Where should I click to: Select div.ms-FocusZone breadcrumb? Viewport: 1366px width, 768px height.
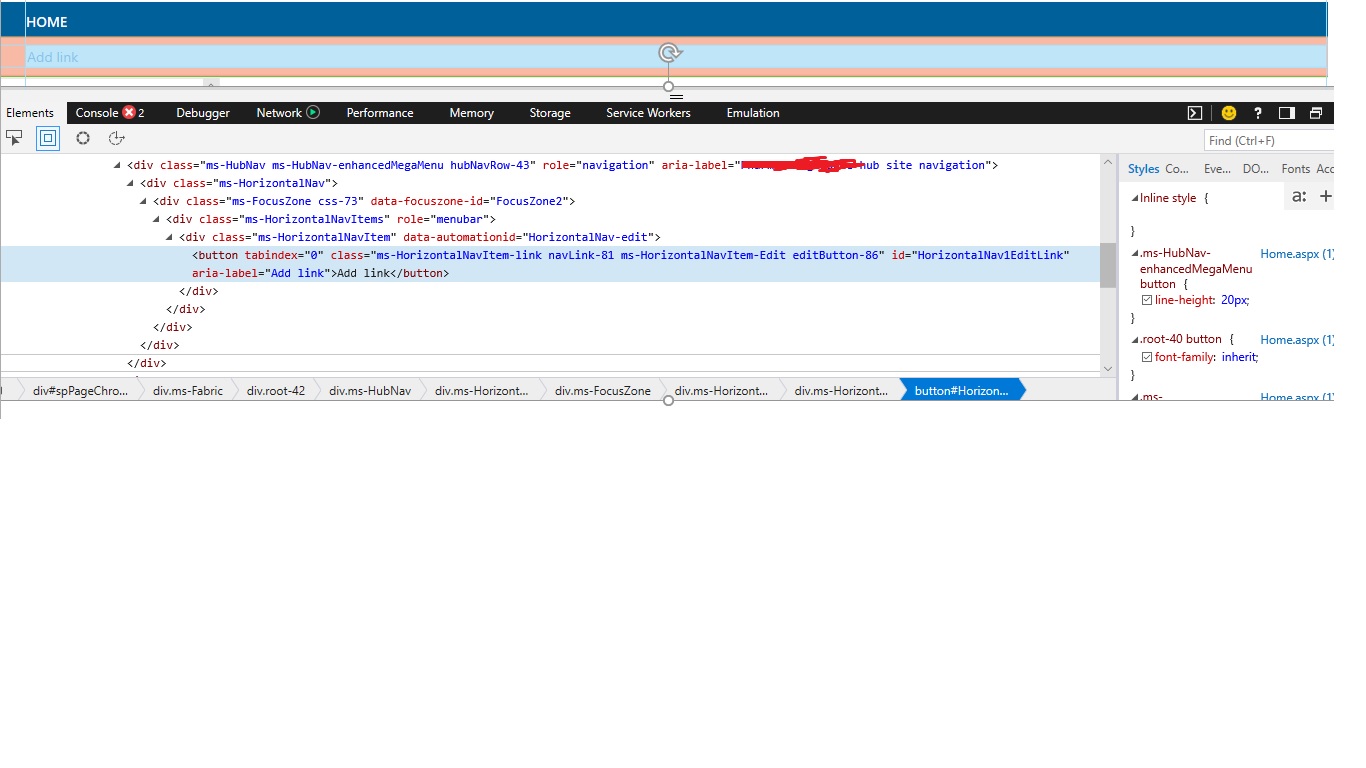coord(603,390)
